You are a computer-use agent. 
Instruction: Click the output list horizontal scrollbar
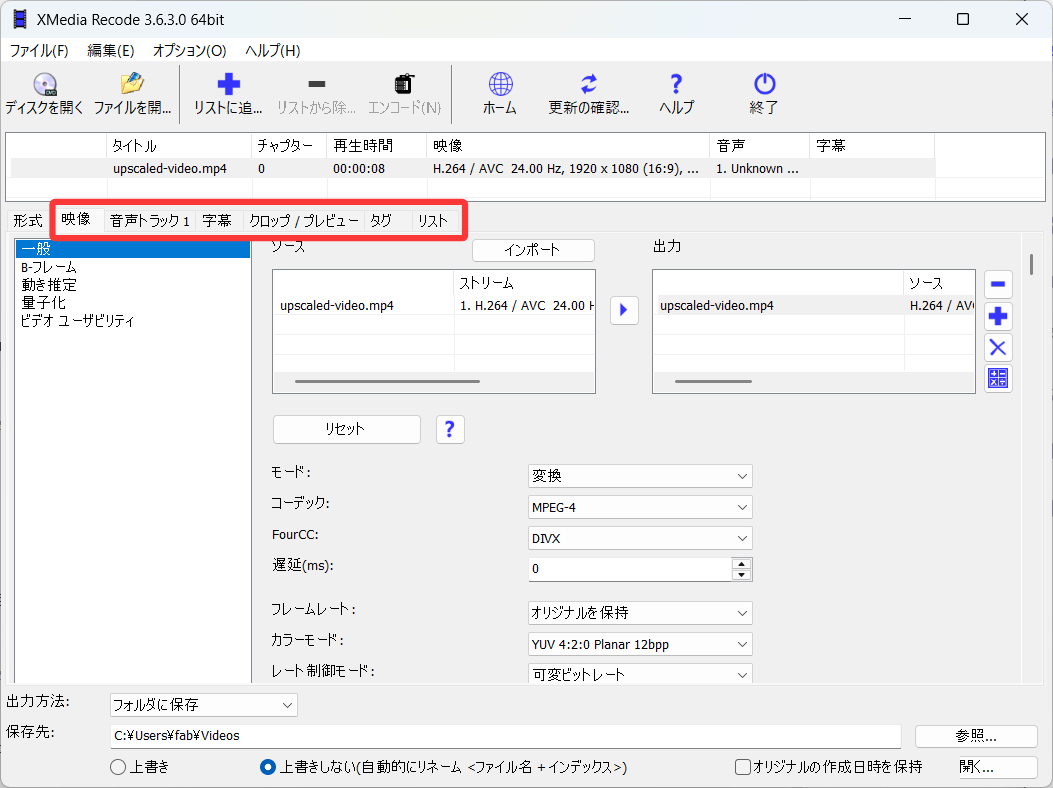pyautogui.click(x=713, y=382)
